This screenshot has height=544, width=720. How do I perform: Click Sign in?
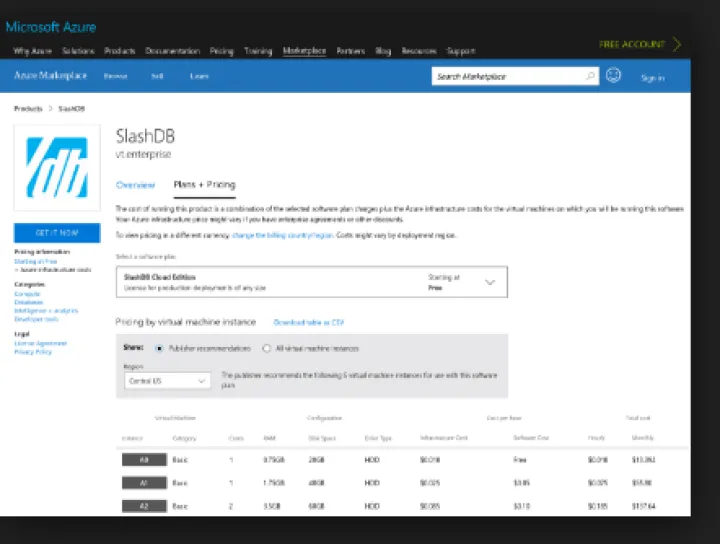point(652,78)
